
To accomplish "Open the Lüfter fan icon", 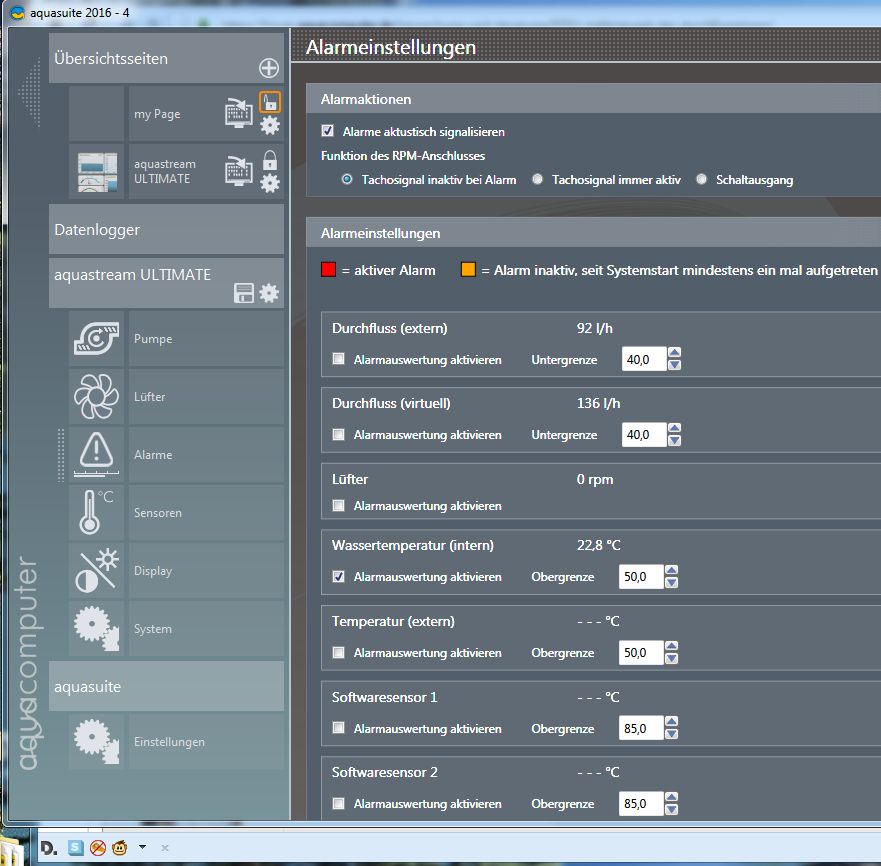I will click(97, 397).
